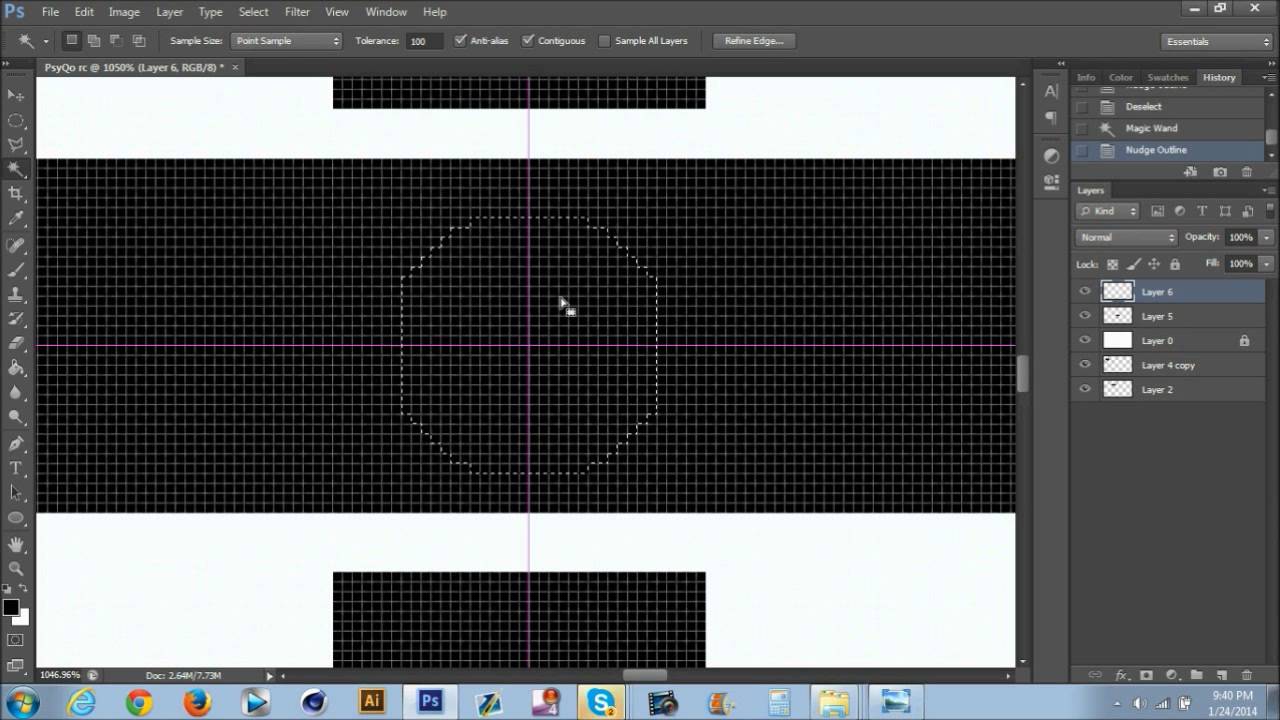Open the Filter menu

297,12
